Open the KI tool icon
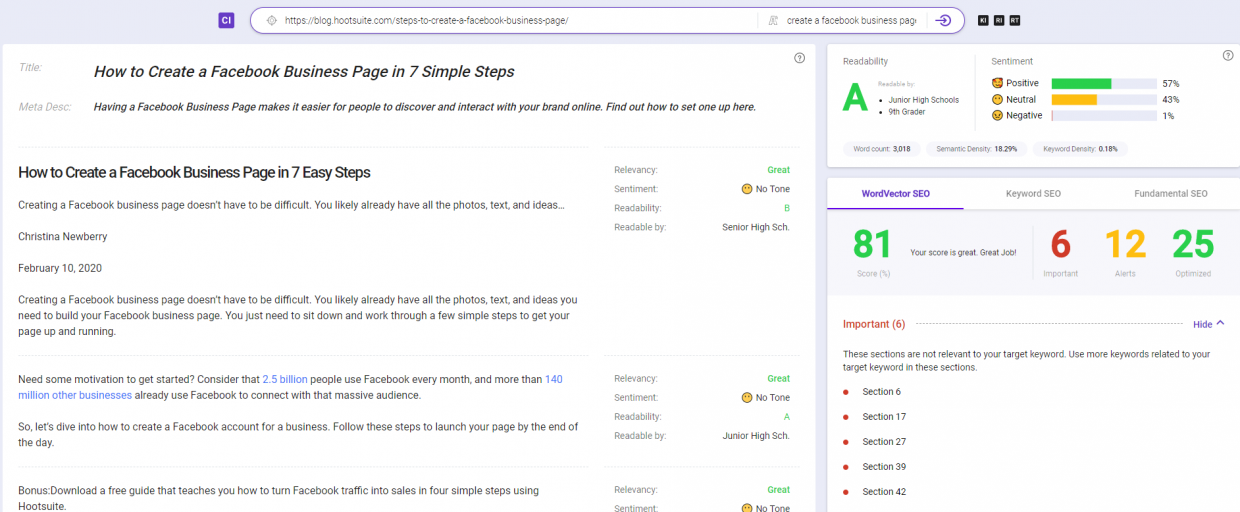The image size is (1240, 512). coord(983,20)
